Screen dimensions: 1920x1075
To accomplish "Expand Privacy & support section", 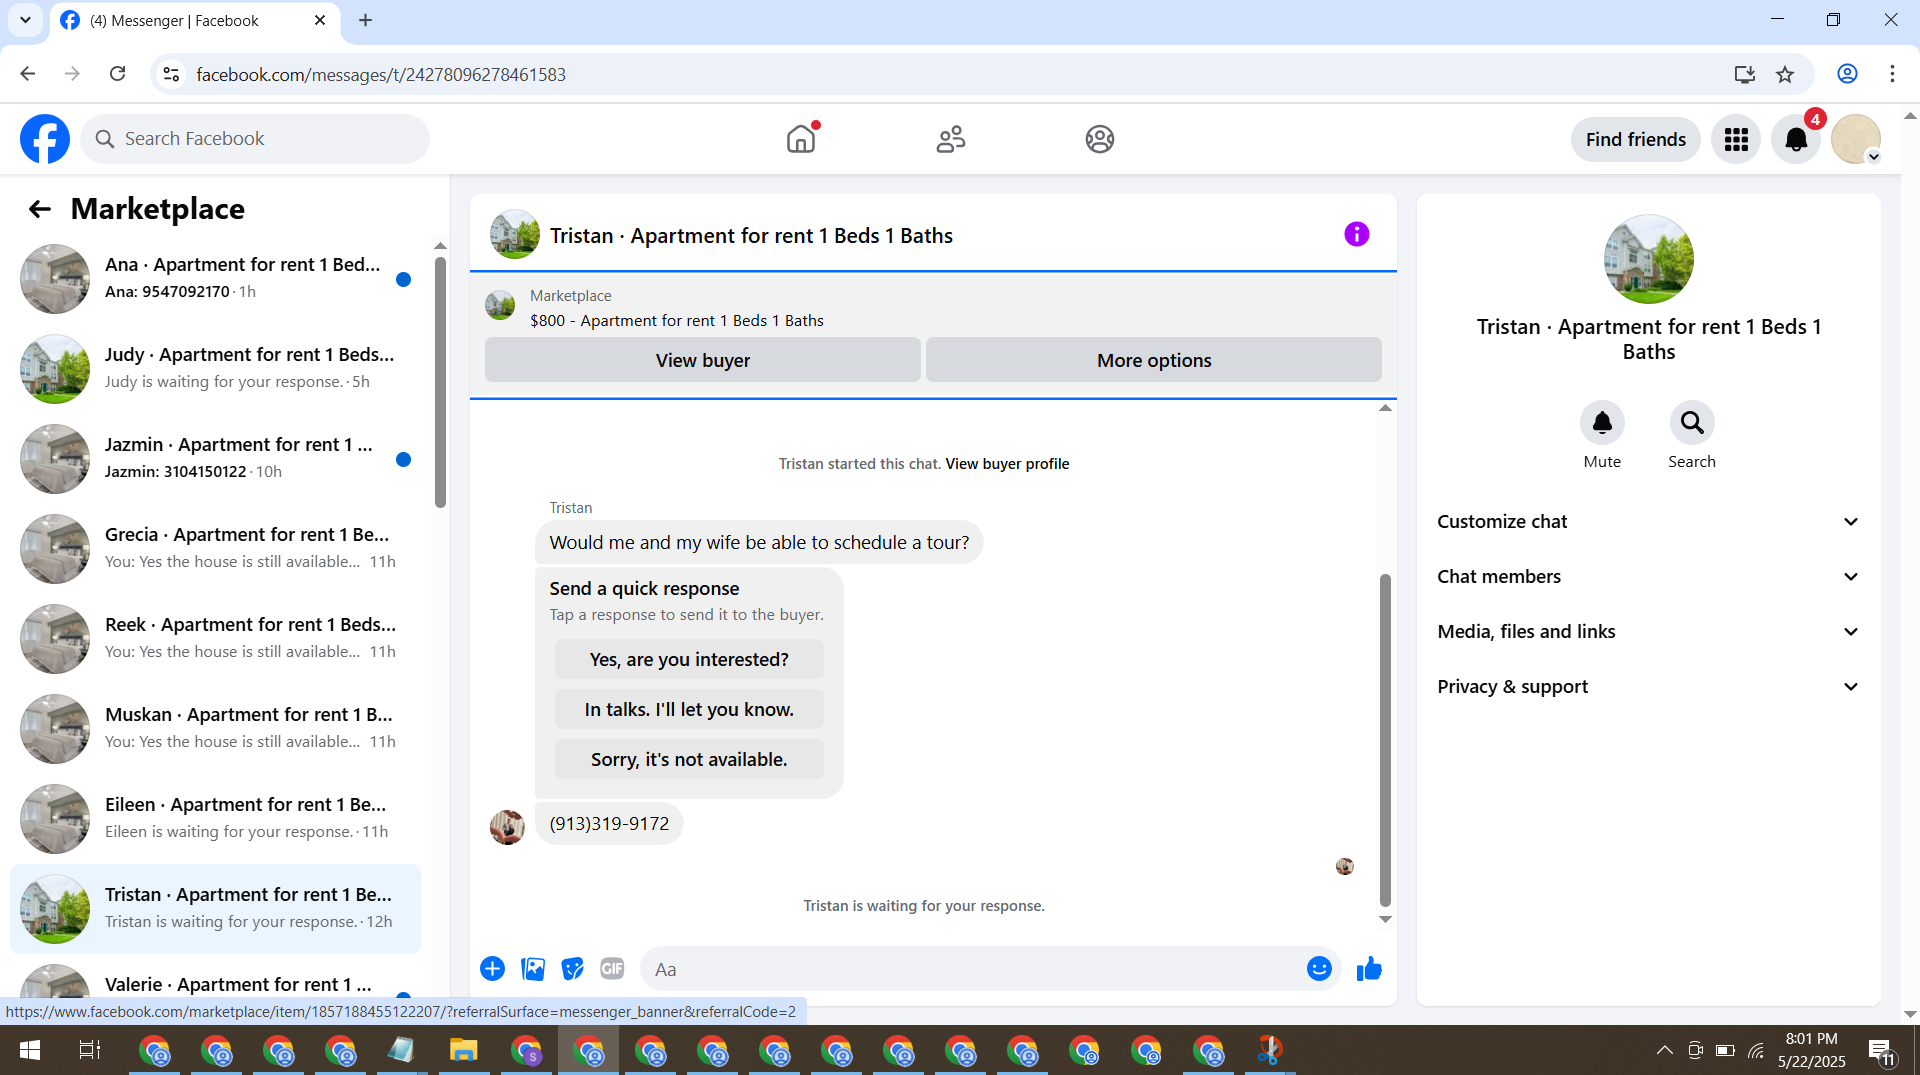I will [x=1648, y=687].
